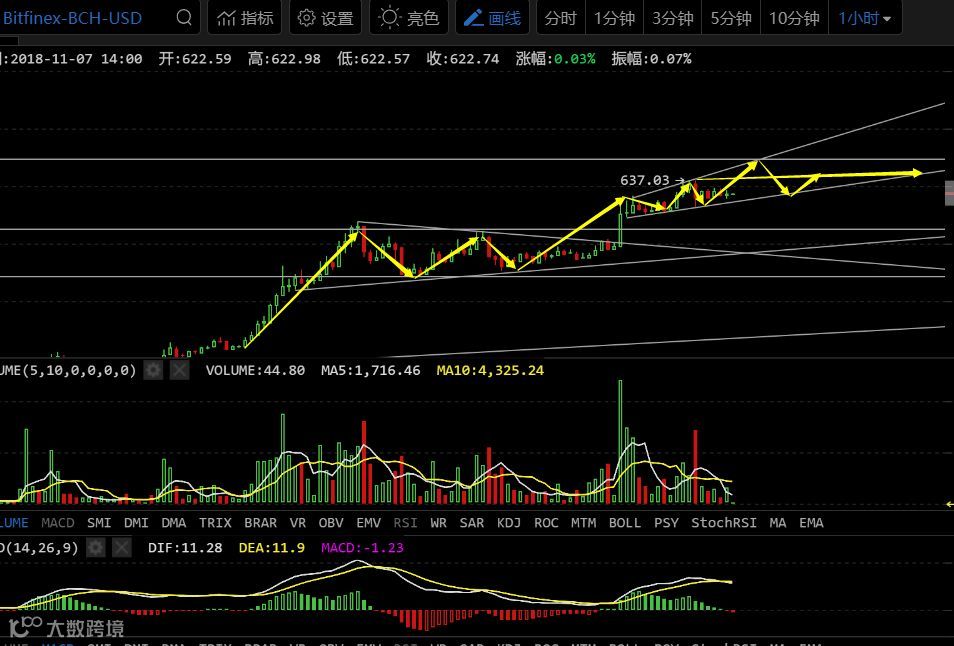Select MA in upper indicator row
The height and width of the screenshot is (646, 954).
point(778,523)
